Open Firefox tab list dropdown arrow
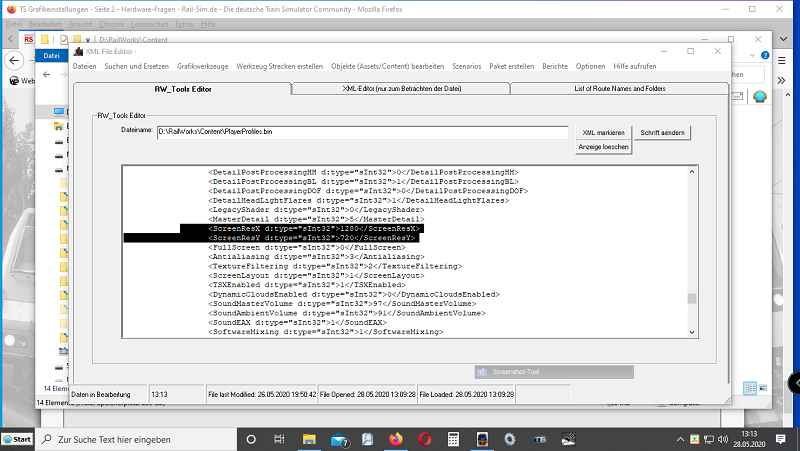The width and height of the screenshot is (800, 451). (784, 39)
